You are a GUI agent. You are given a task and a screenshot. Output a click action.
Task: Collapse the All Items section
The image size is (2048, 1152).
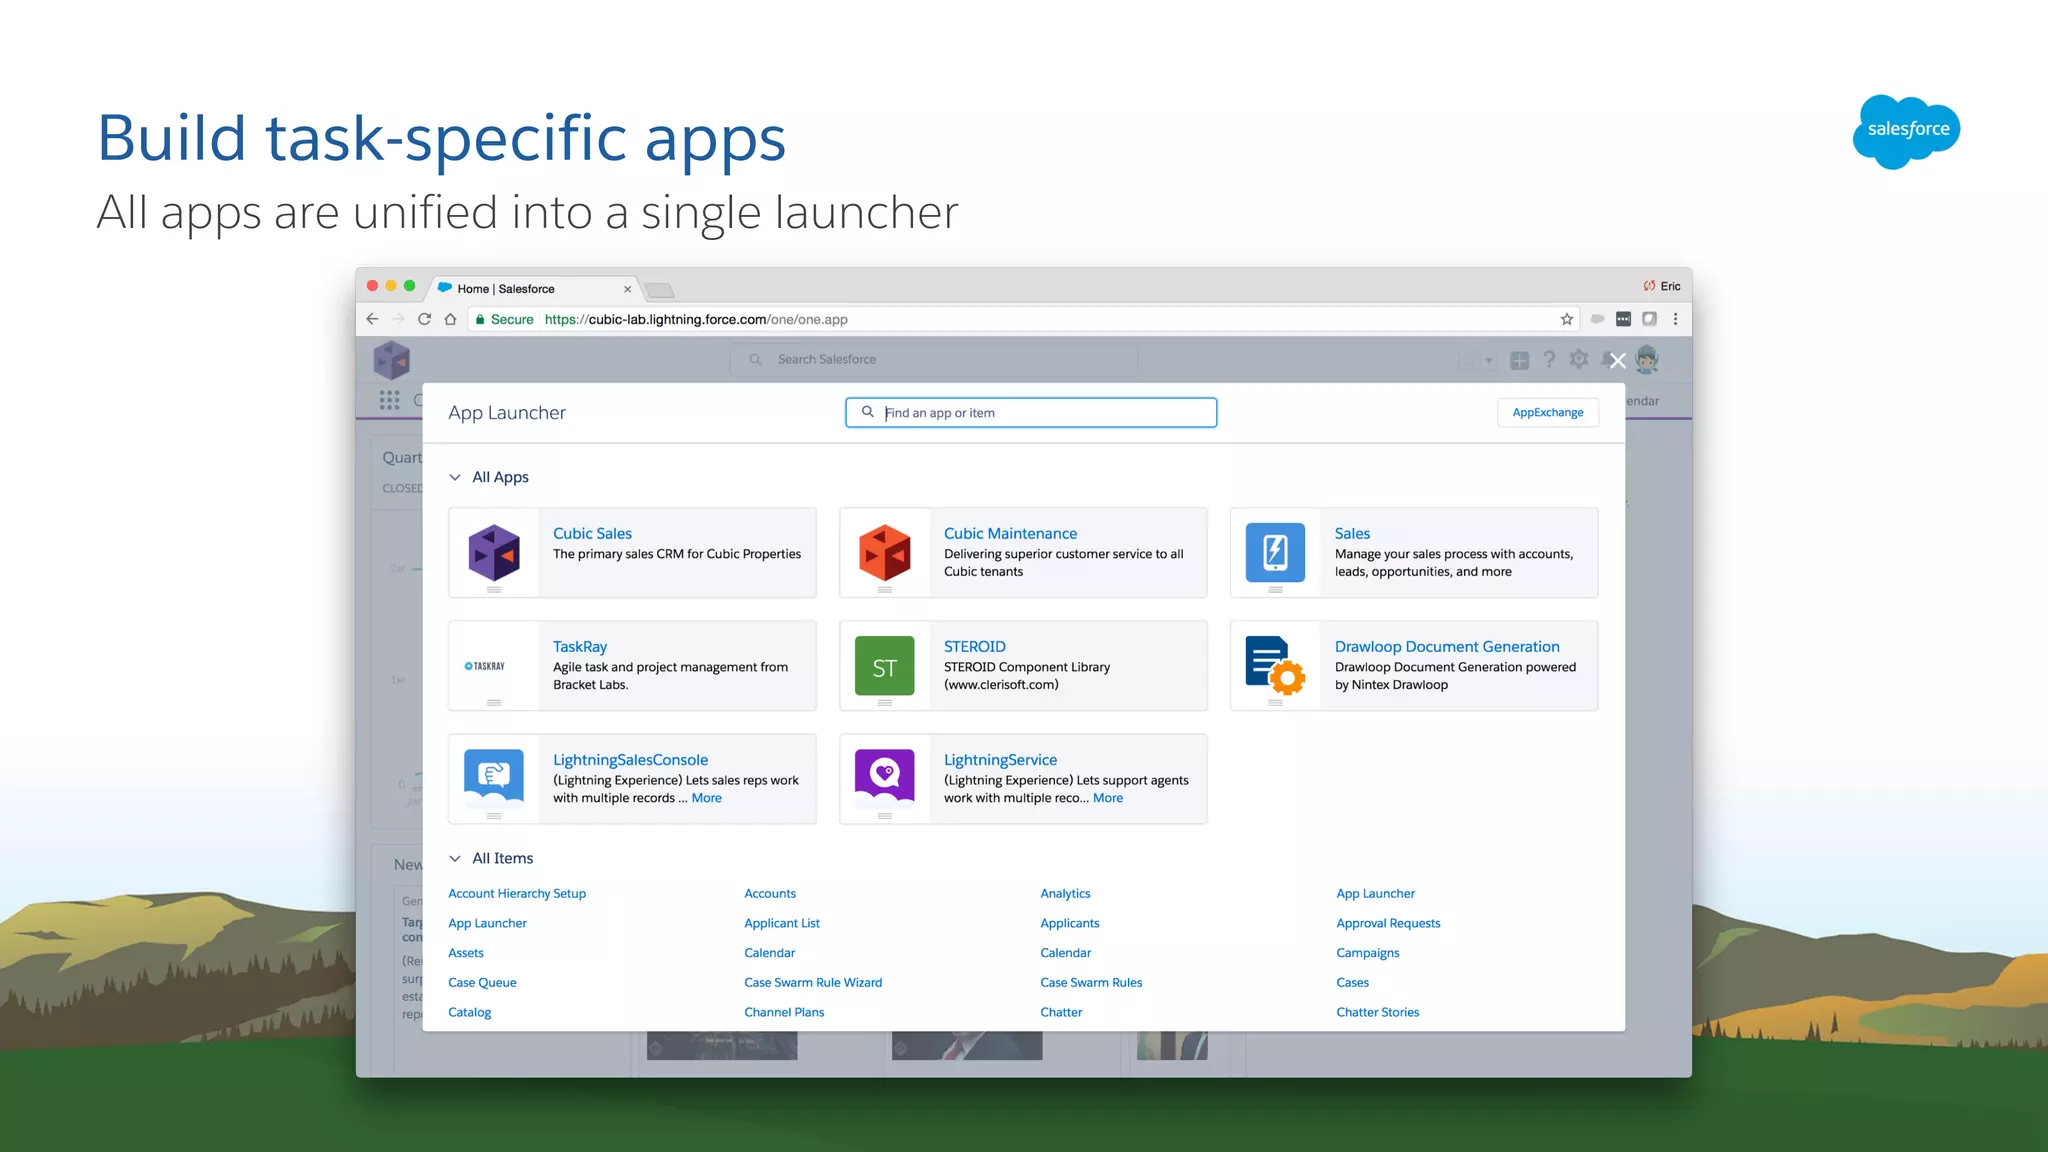pyautogui.click(x=455, y=858)
